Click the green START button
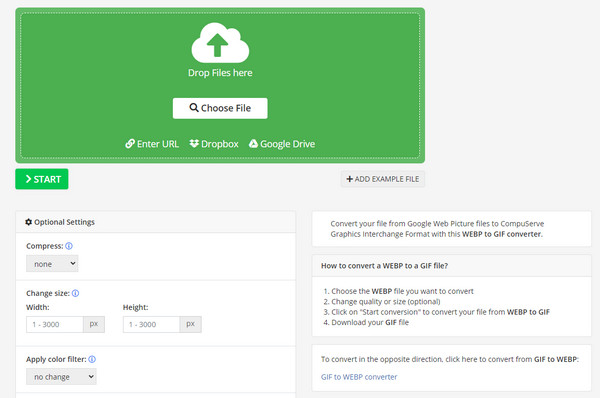This screenshot has width=600, height=398. click(x=42, y=179)
